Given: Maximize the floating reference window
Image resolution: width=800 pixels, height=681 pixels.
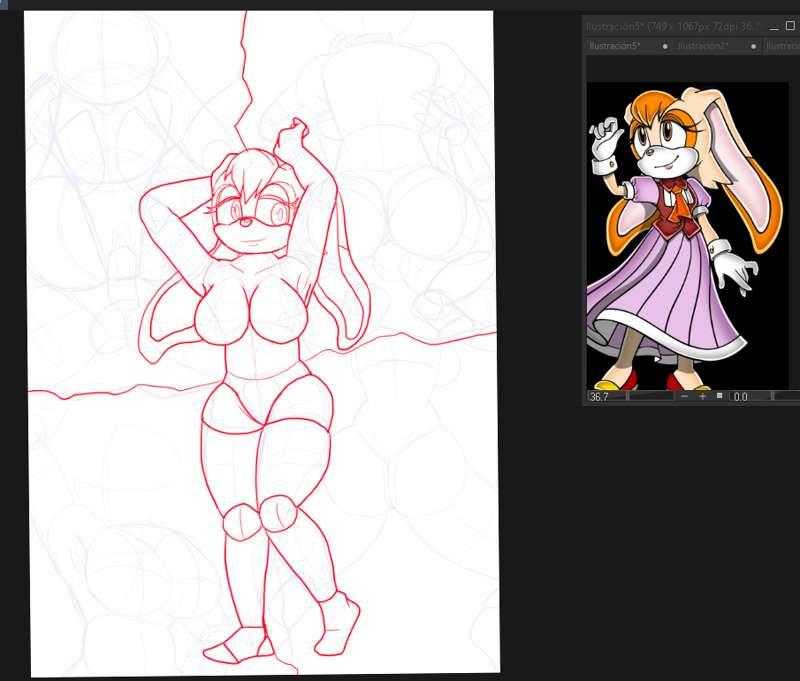Looking at the screenshot, I should point(791,26).
